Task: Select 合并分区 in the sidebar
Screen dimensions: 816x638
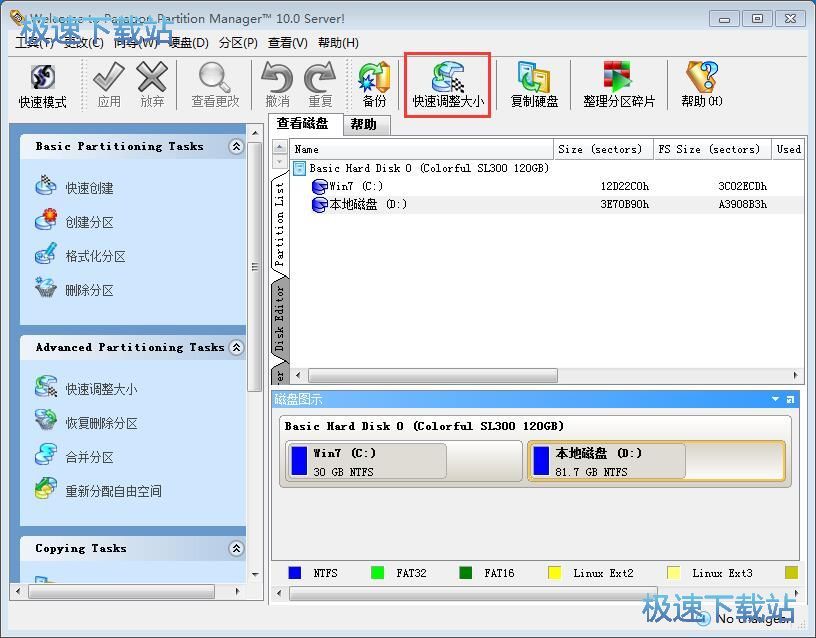Action: (x=74, y=456)
